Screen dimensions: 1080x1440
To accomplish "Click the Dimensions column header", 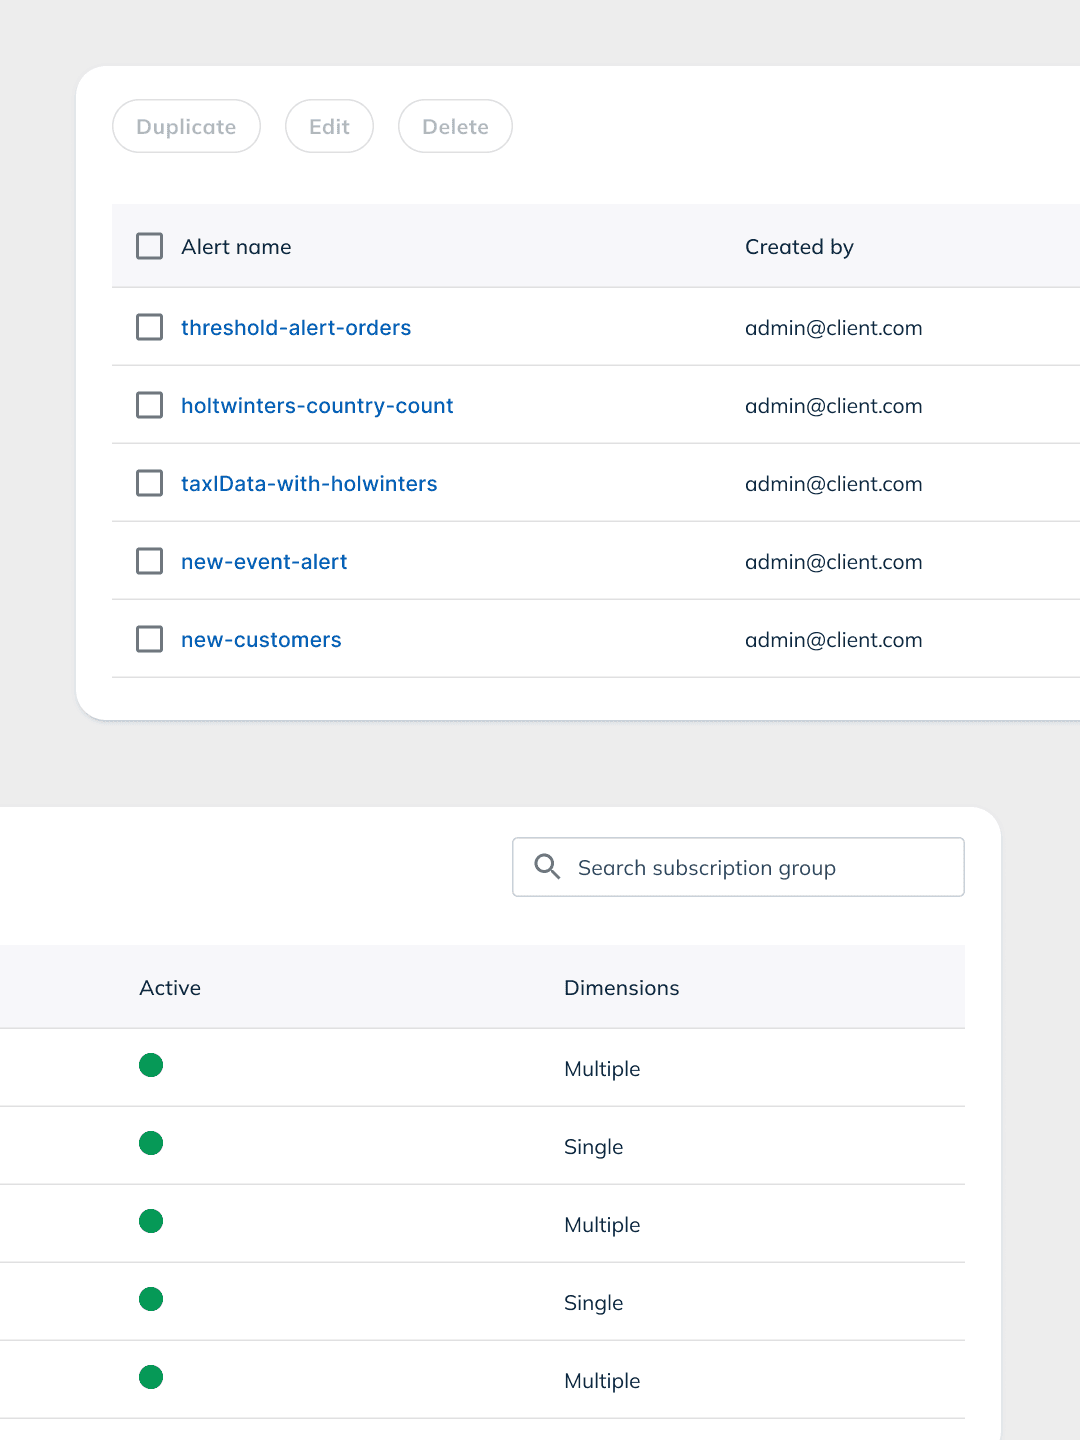I will coord(621,988).
